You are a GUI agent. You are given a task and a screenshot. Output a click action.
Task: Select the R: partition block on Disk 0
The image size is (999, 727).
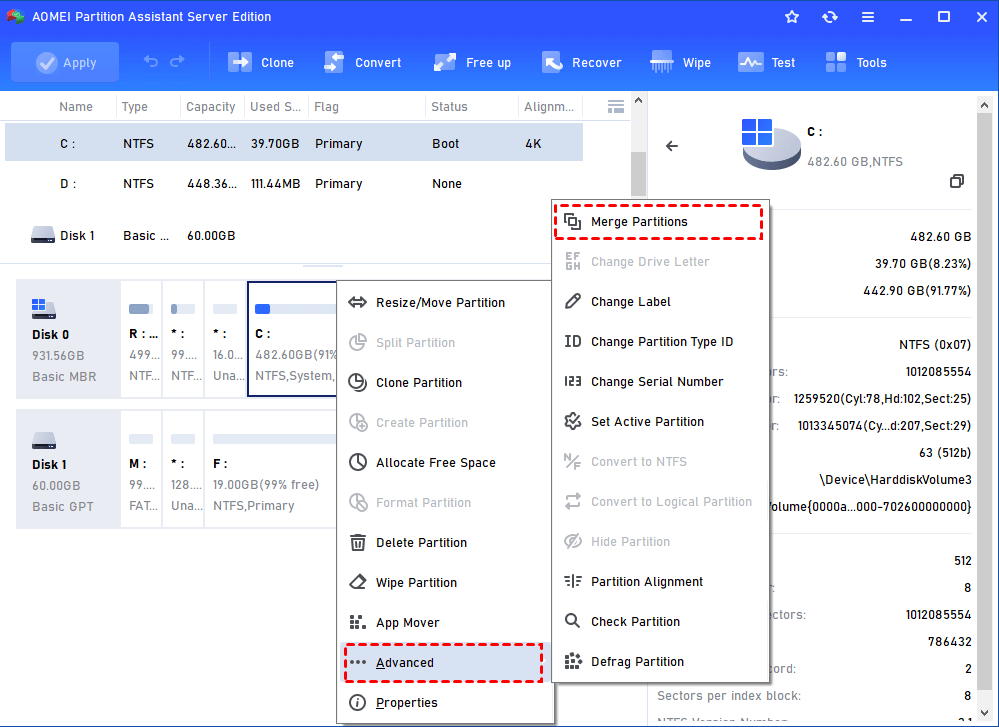click(141, 339)
